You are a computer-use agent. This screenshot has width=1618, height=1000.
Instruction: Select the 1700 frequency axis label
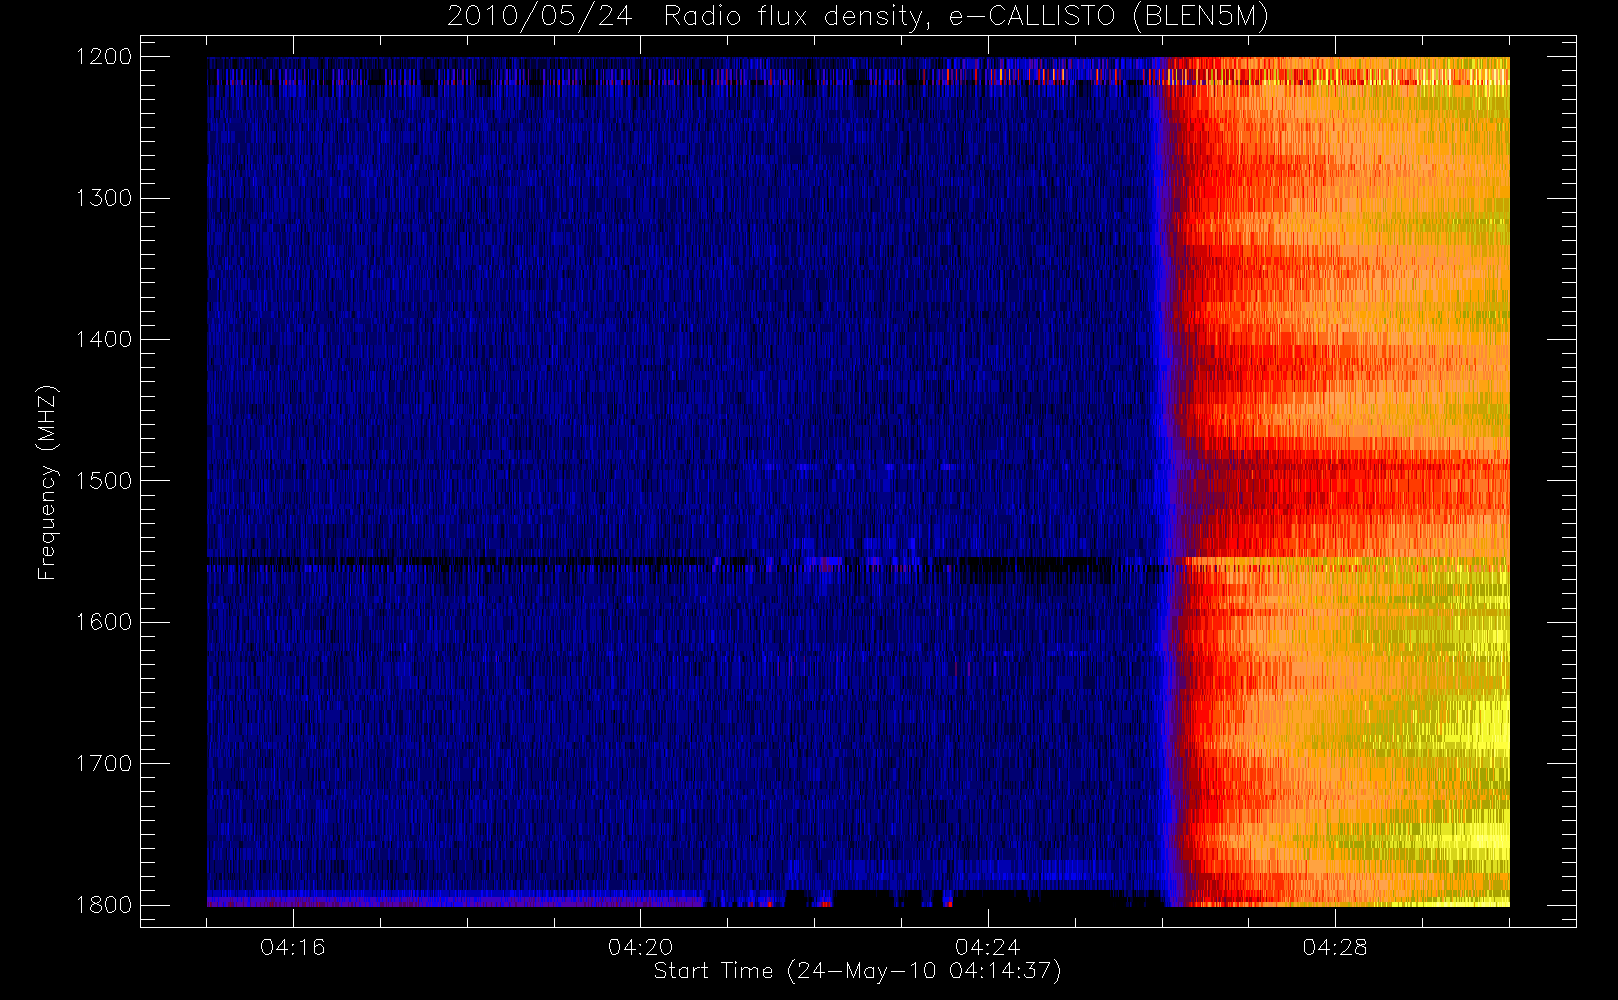[104, 763]
